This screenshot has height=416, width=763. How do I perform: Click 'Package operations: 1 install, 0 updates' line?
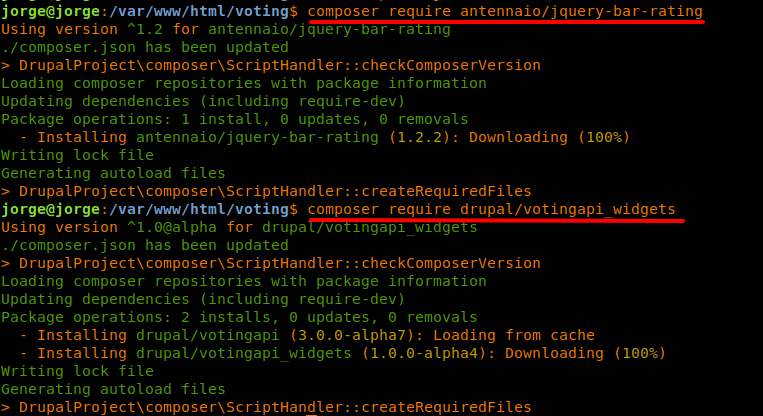(235, 119)
